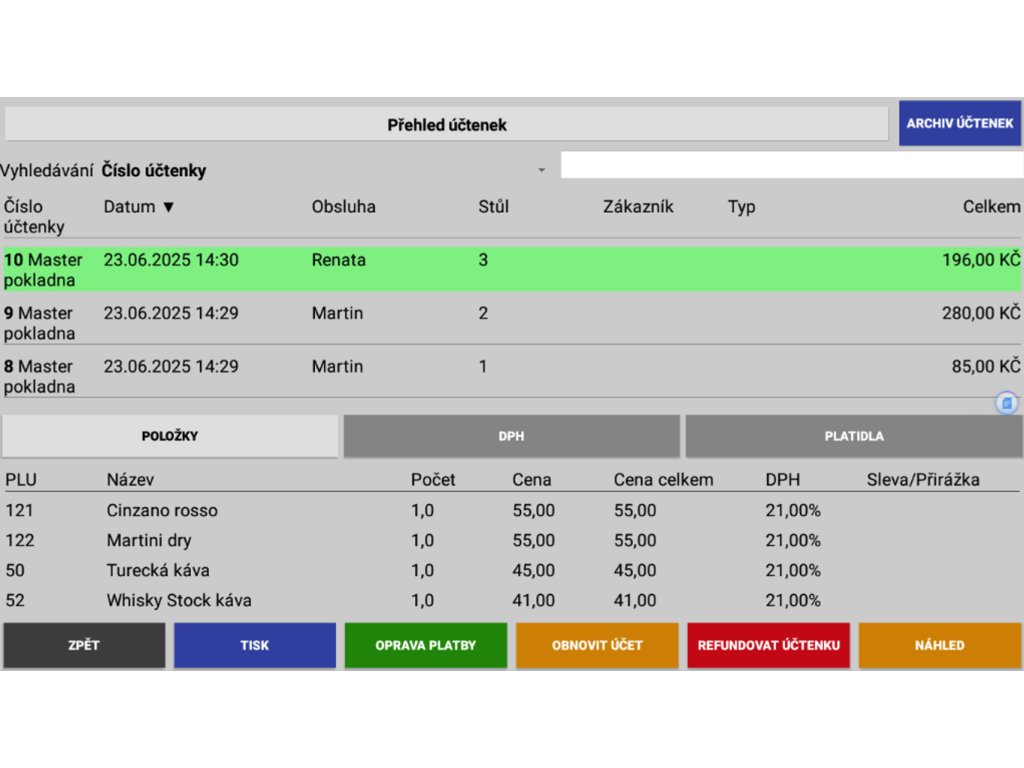Sort receipts by the Datum column
This screenshot has width=1024, height=768.
pyautogui.click(x=138, y=207)
